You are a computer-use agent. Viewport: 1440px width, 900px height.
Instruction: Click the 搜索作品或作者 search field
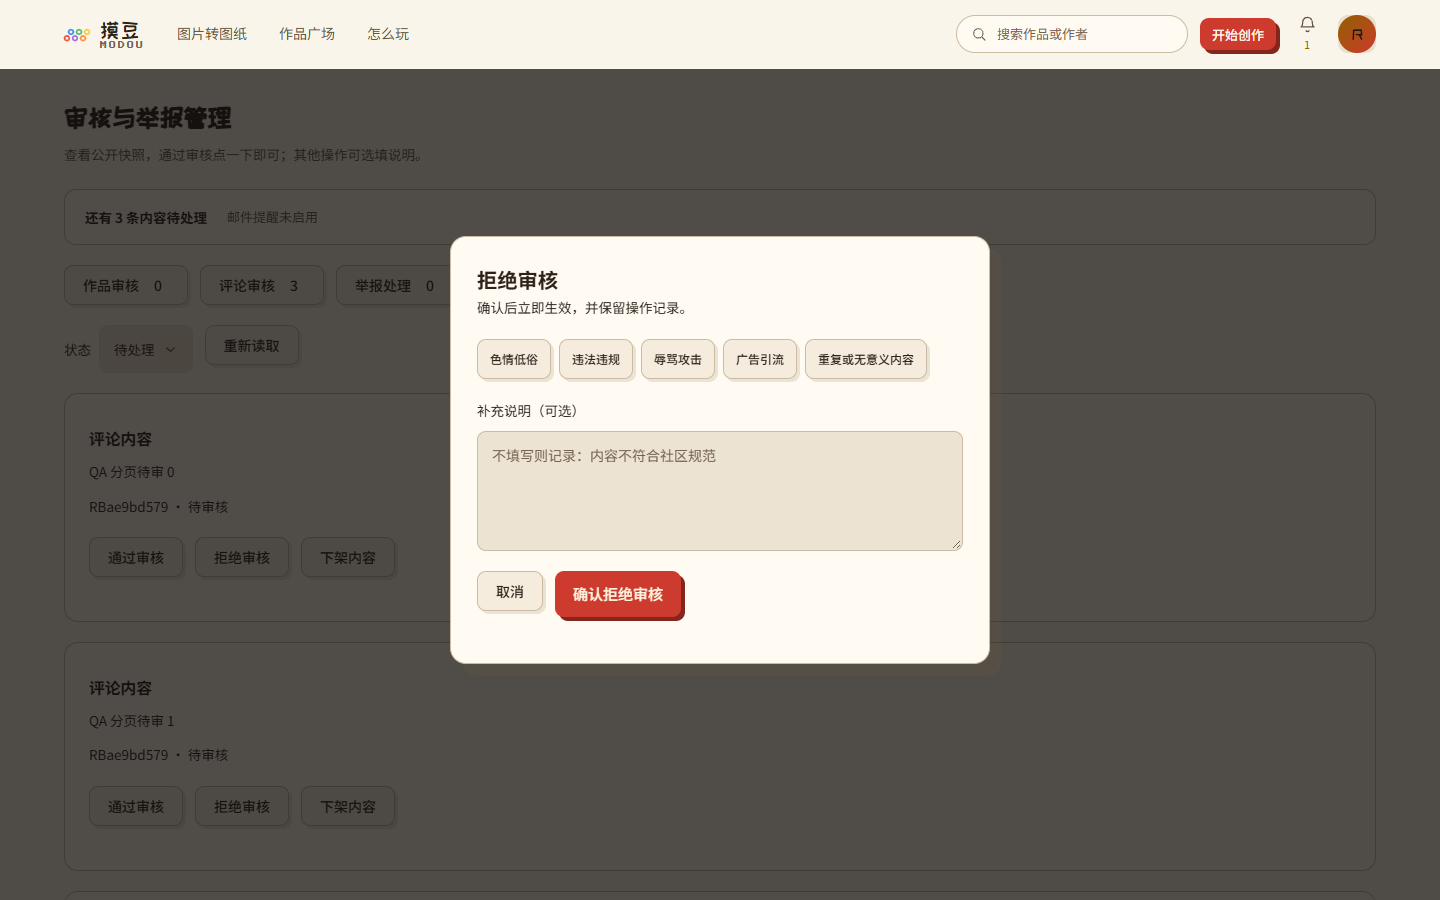tap(1072, 34)
